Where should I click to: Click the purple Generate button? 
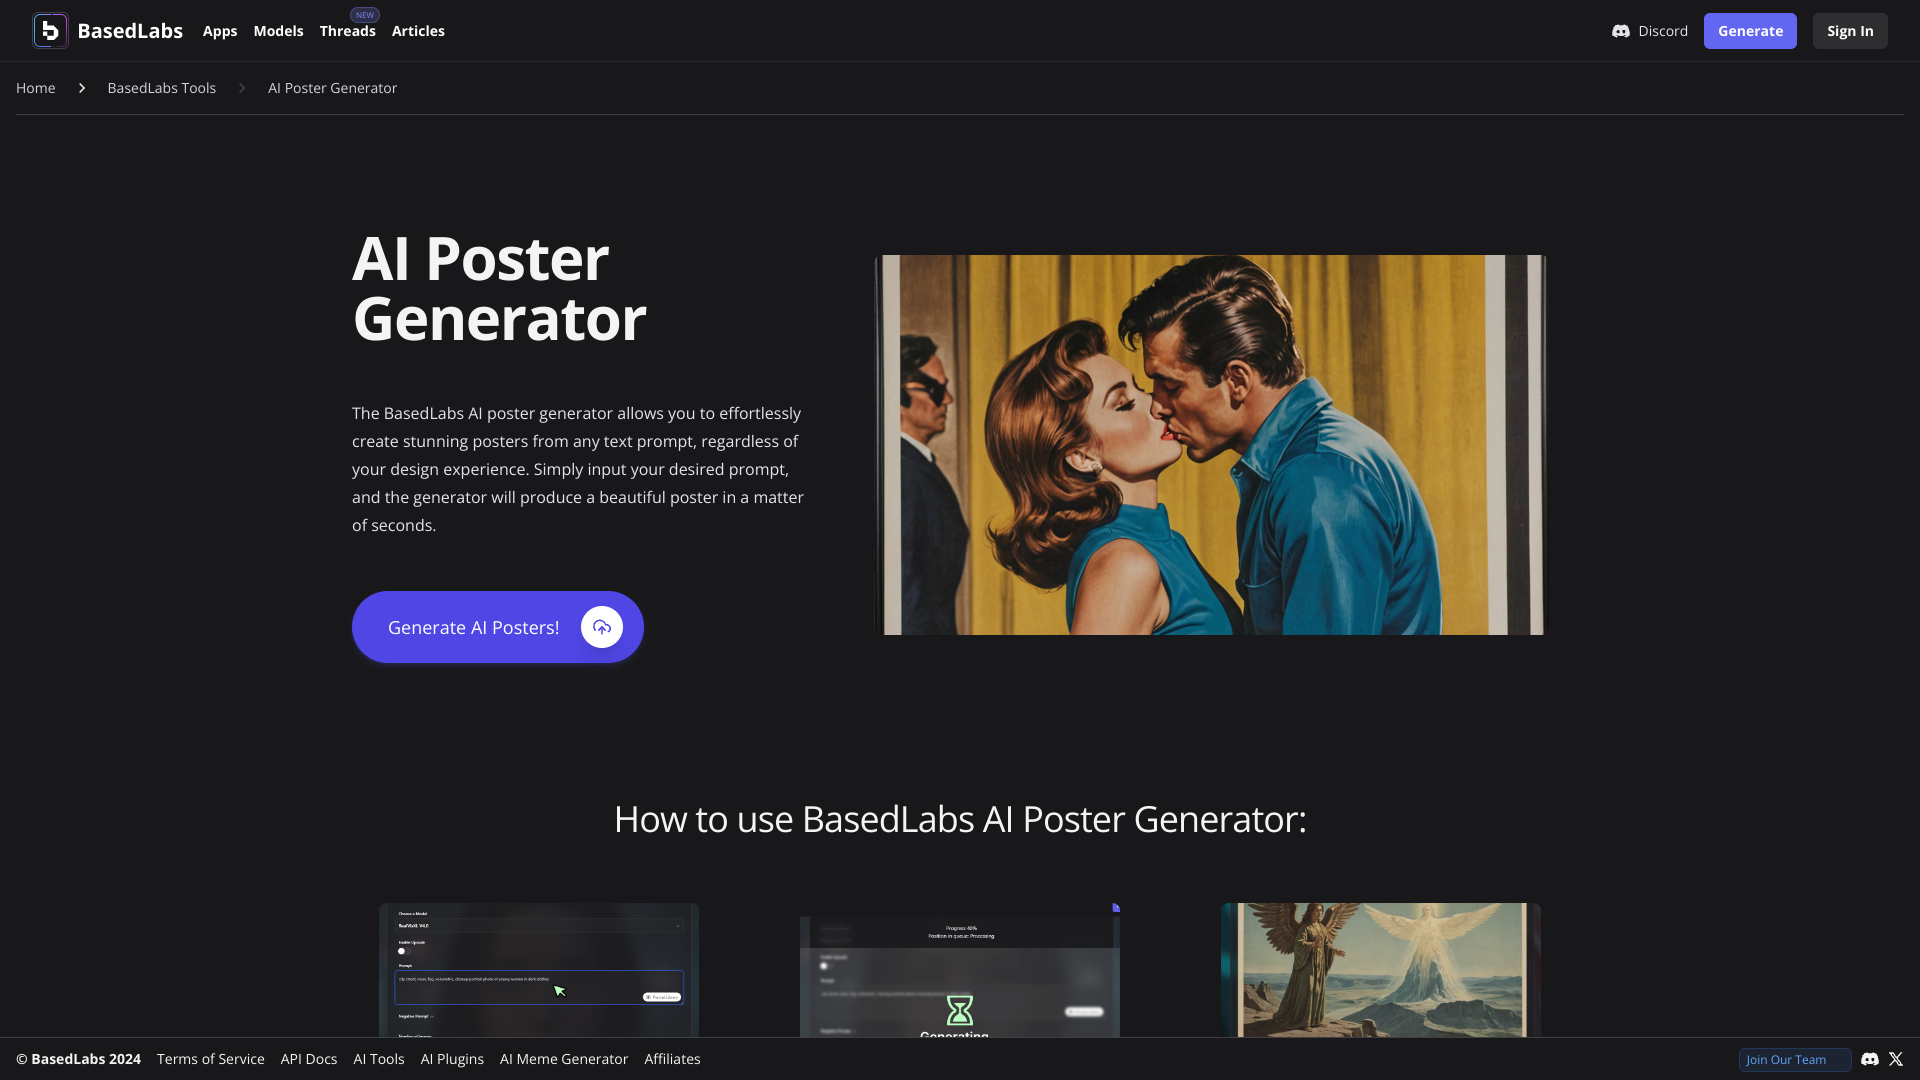(1750, 31)
